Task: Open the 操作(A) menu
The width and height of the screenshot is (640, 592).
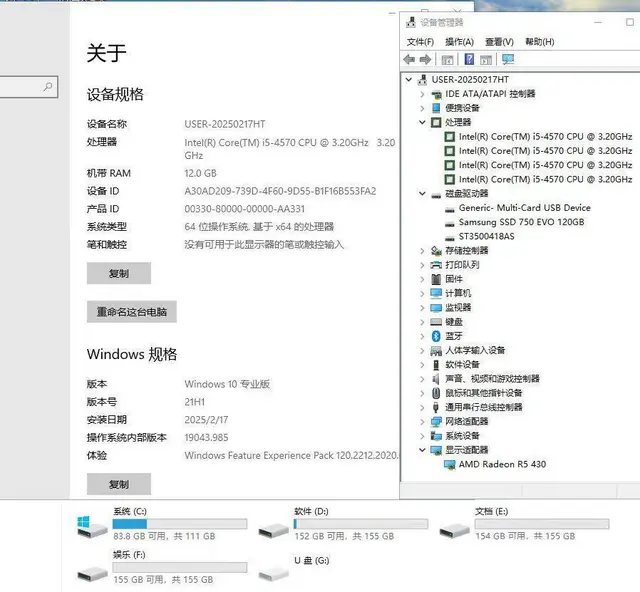Action: (x=459, y=42)
